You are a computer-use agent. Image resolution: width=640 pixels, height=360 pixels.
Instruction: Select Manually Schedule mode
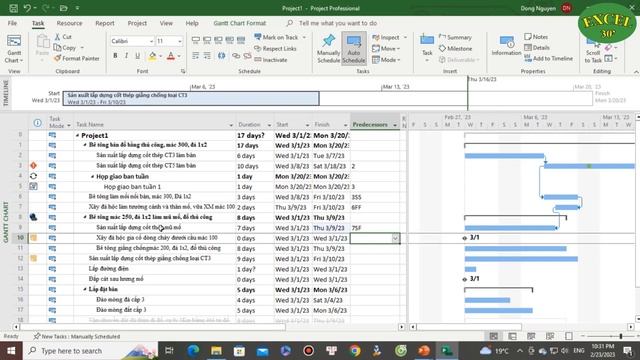328,49
